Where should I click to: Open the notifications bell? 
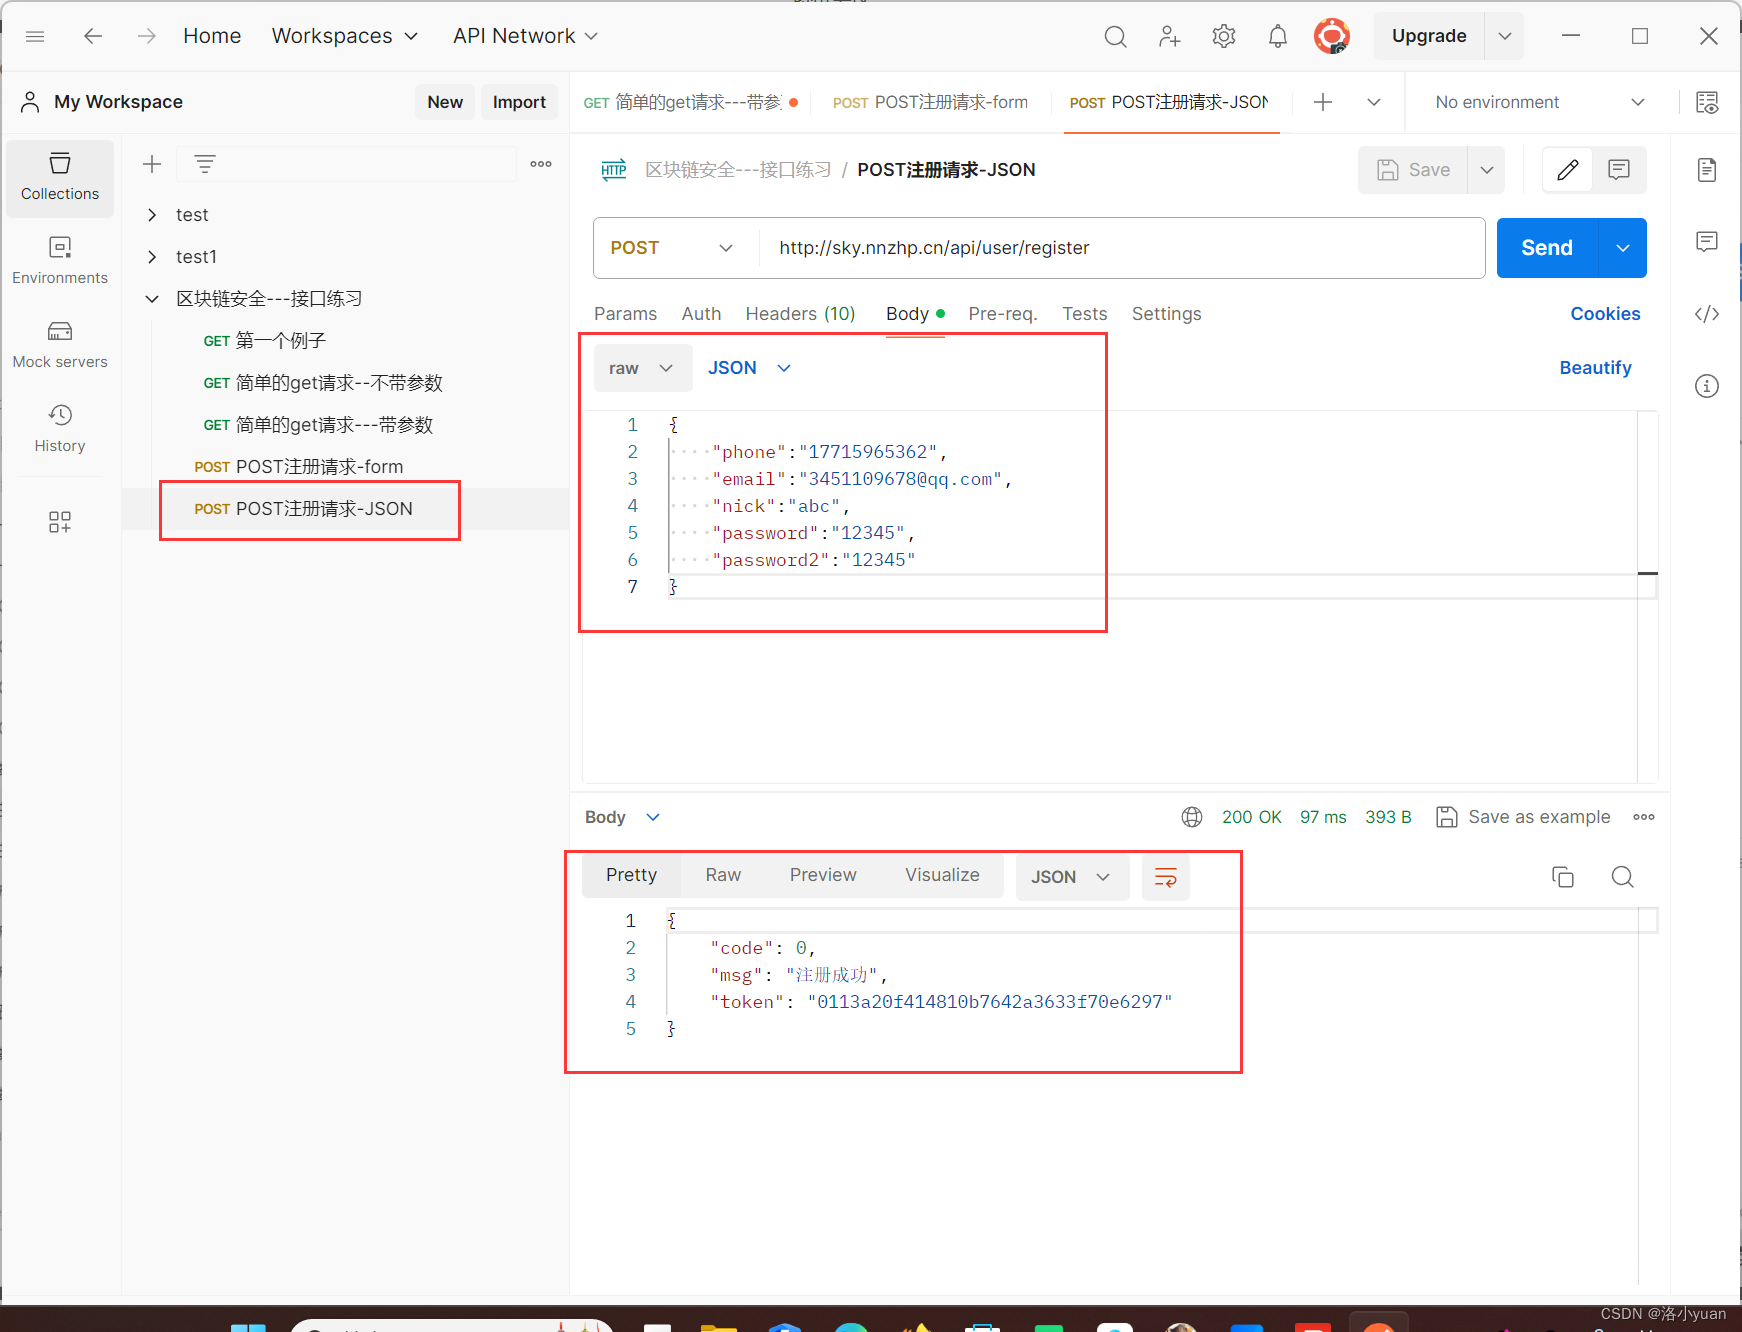coord(1278,37)
